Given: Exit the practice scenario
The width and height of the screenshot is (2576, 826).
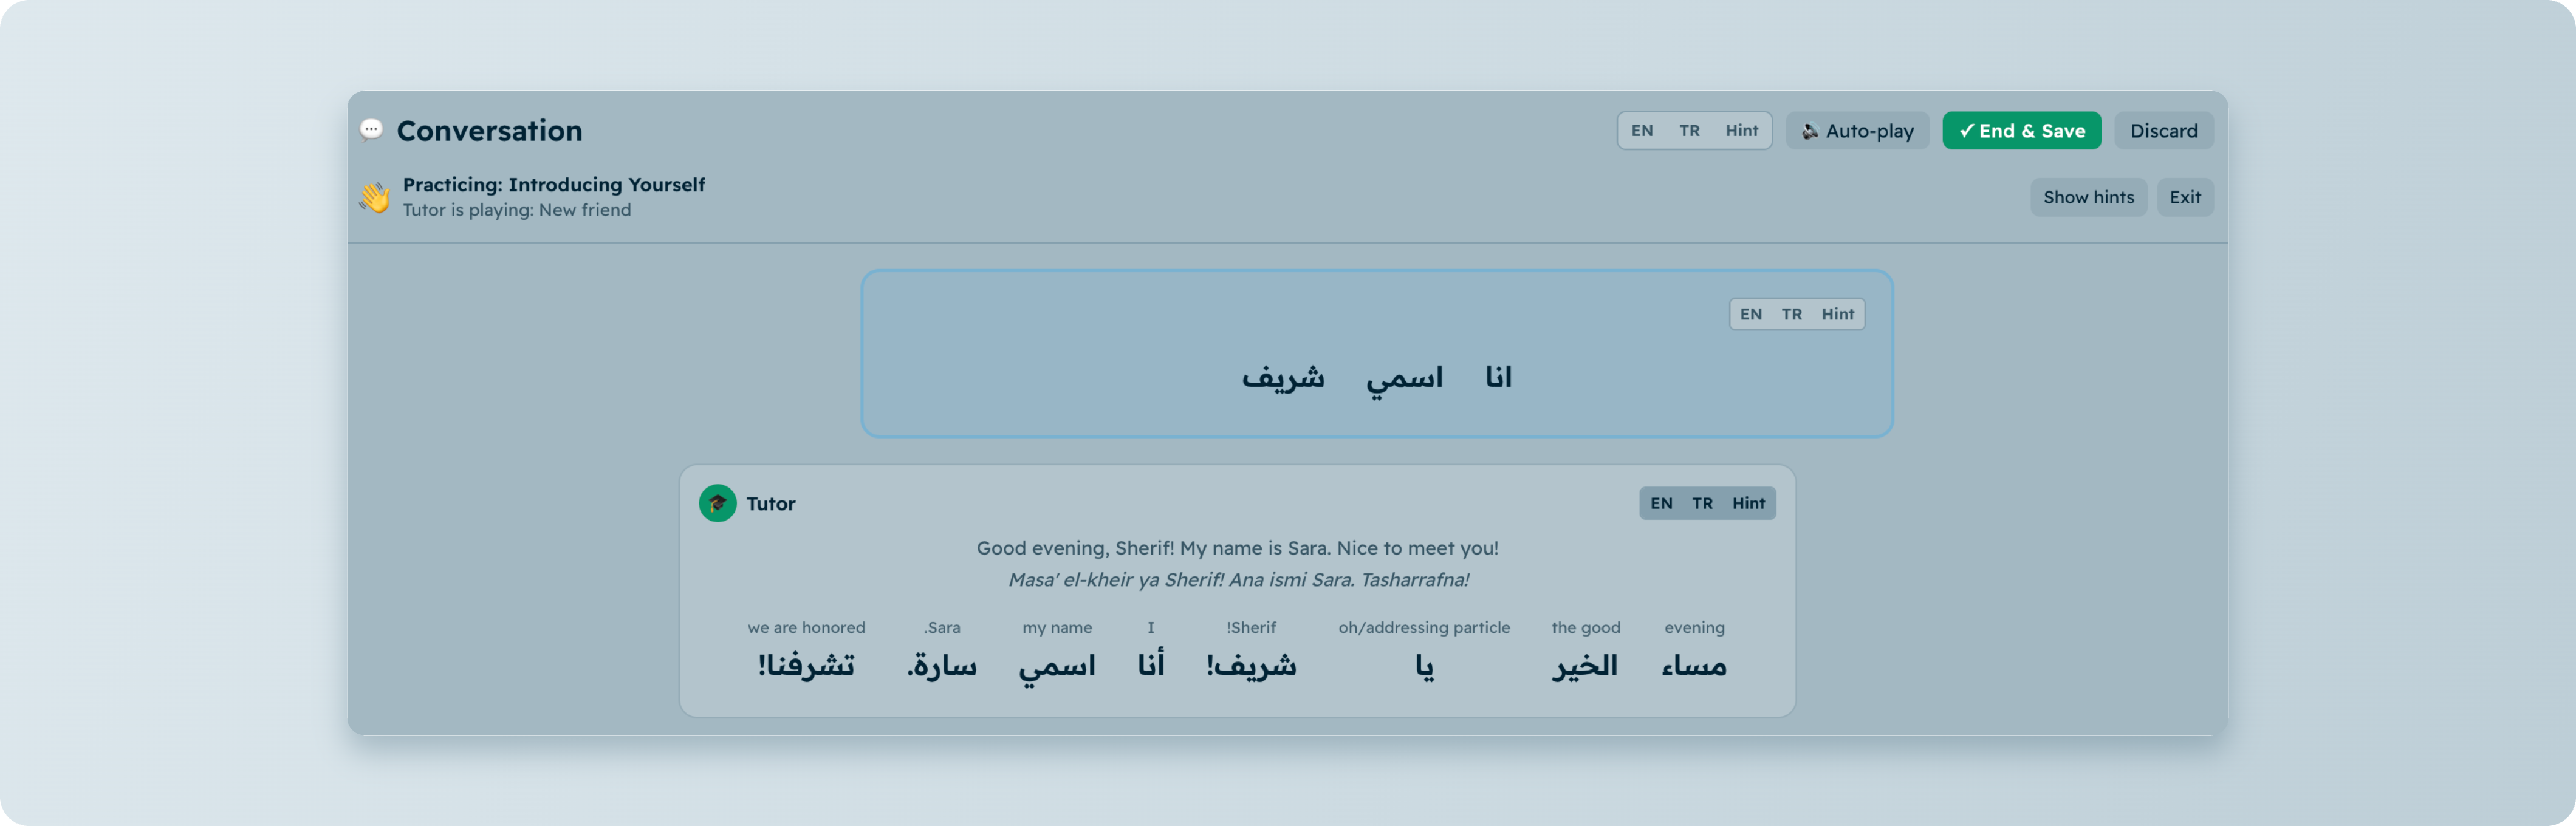Looking at the screenshot, I should [x=2184, y=197].
